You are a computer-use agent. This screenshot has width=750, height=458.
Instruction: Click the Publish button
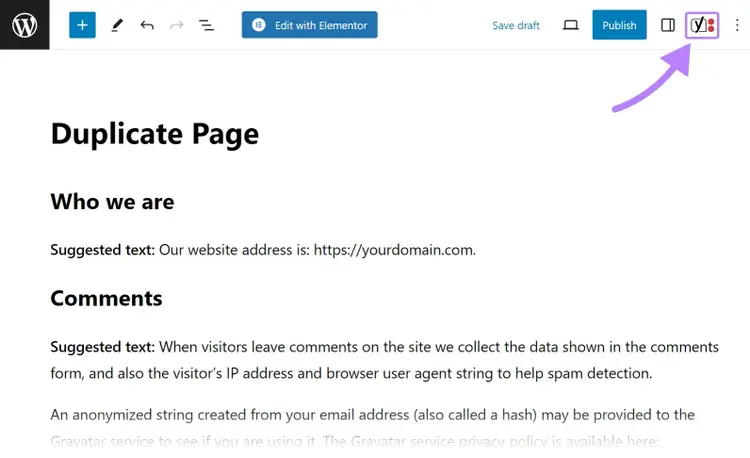tap(619, 25)
